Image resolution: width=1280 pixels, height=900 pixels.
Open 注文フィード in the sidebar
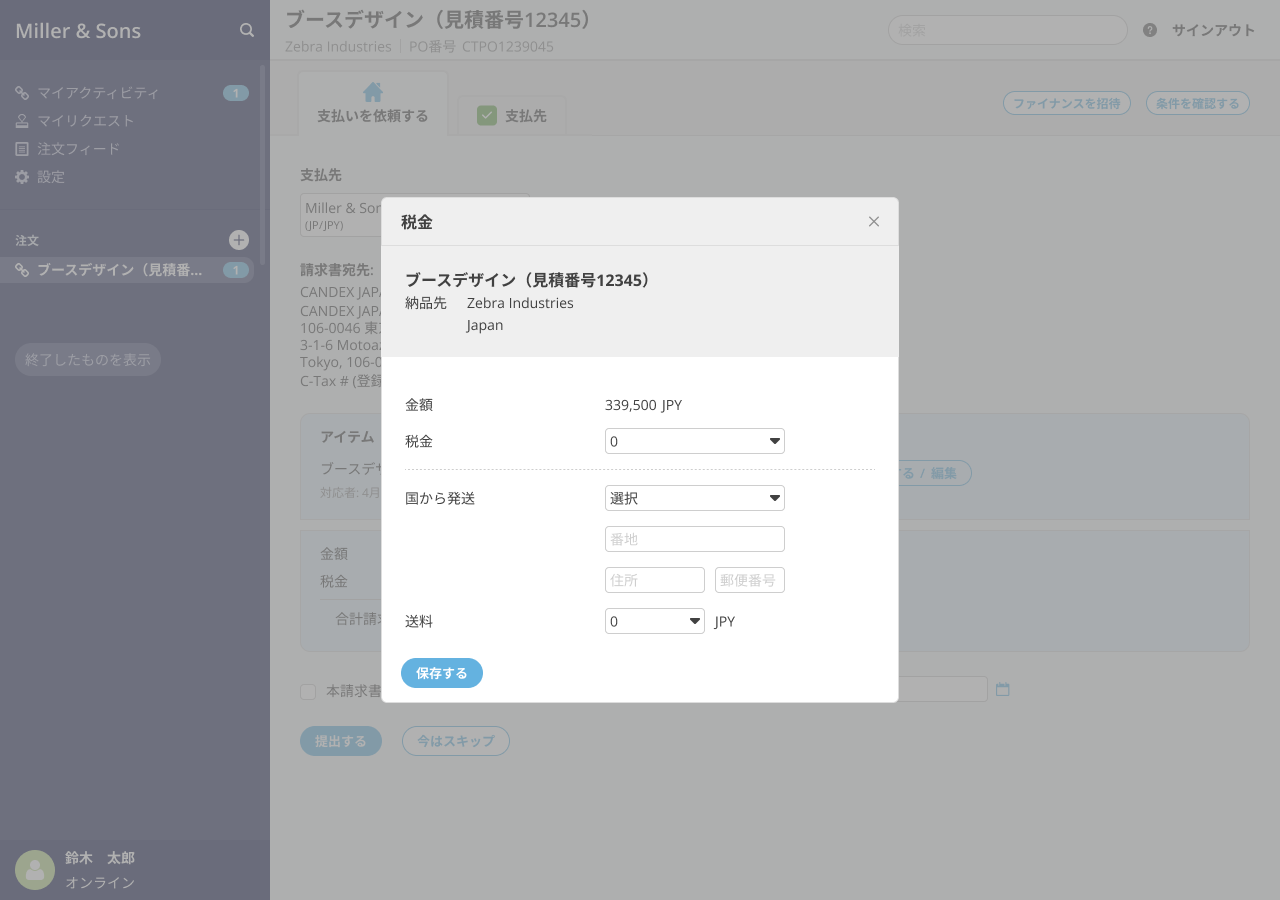[x=78, y=149]
